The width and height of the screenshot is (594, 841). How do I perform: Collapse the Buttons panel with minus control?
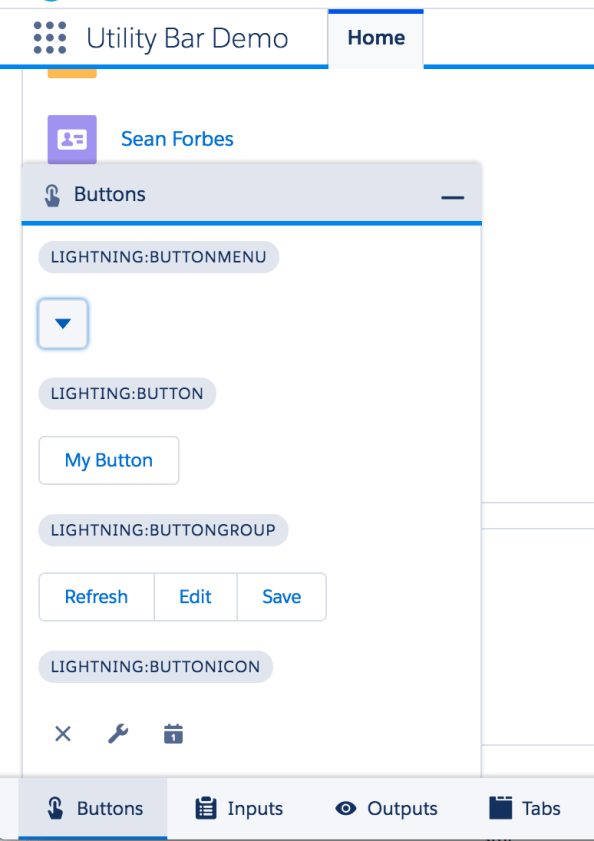(x=452, y=195)
